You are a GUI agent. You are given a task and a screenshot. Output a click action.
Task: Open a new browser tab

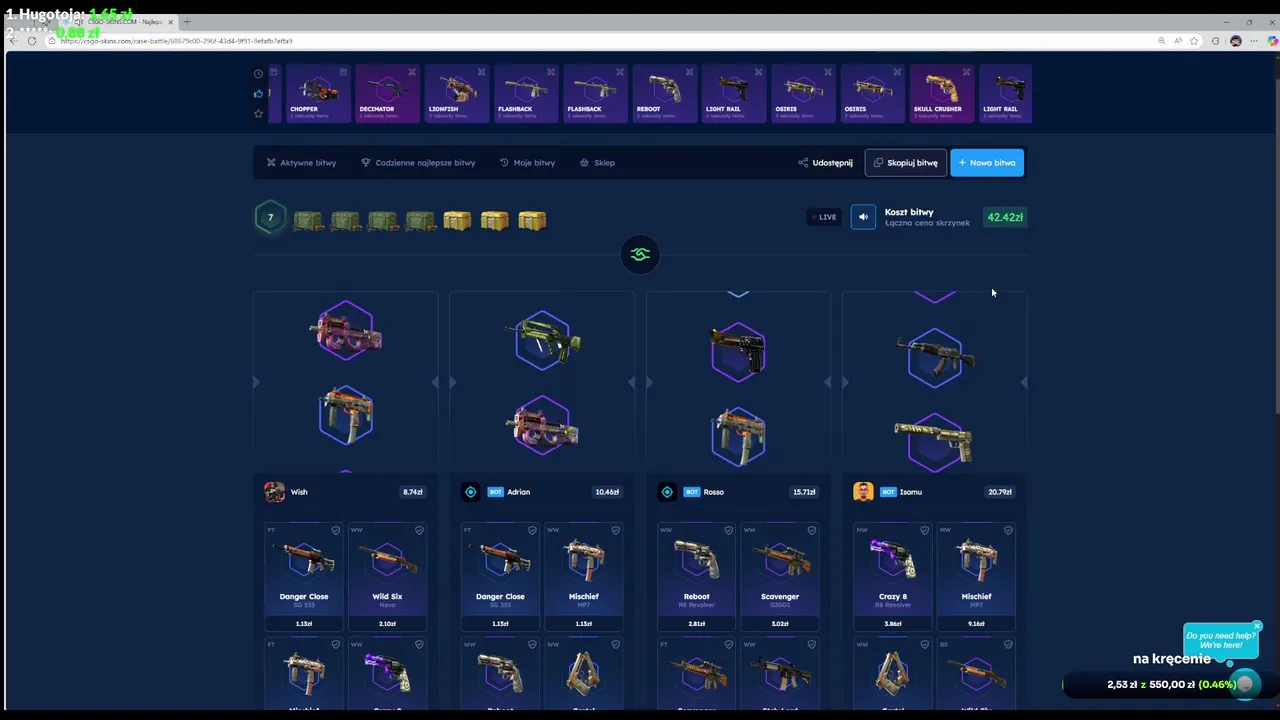[186, 21]
